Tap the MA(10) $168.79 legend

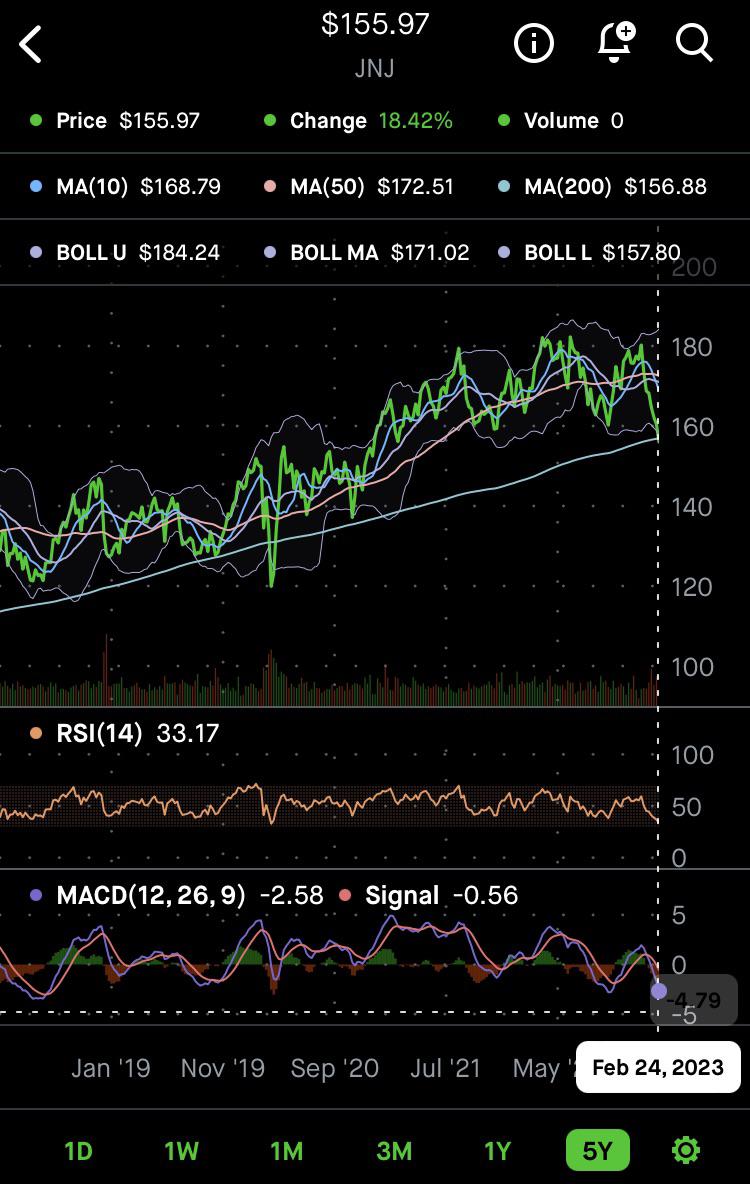click(x=125, y=187)
